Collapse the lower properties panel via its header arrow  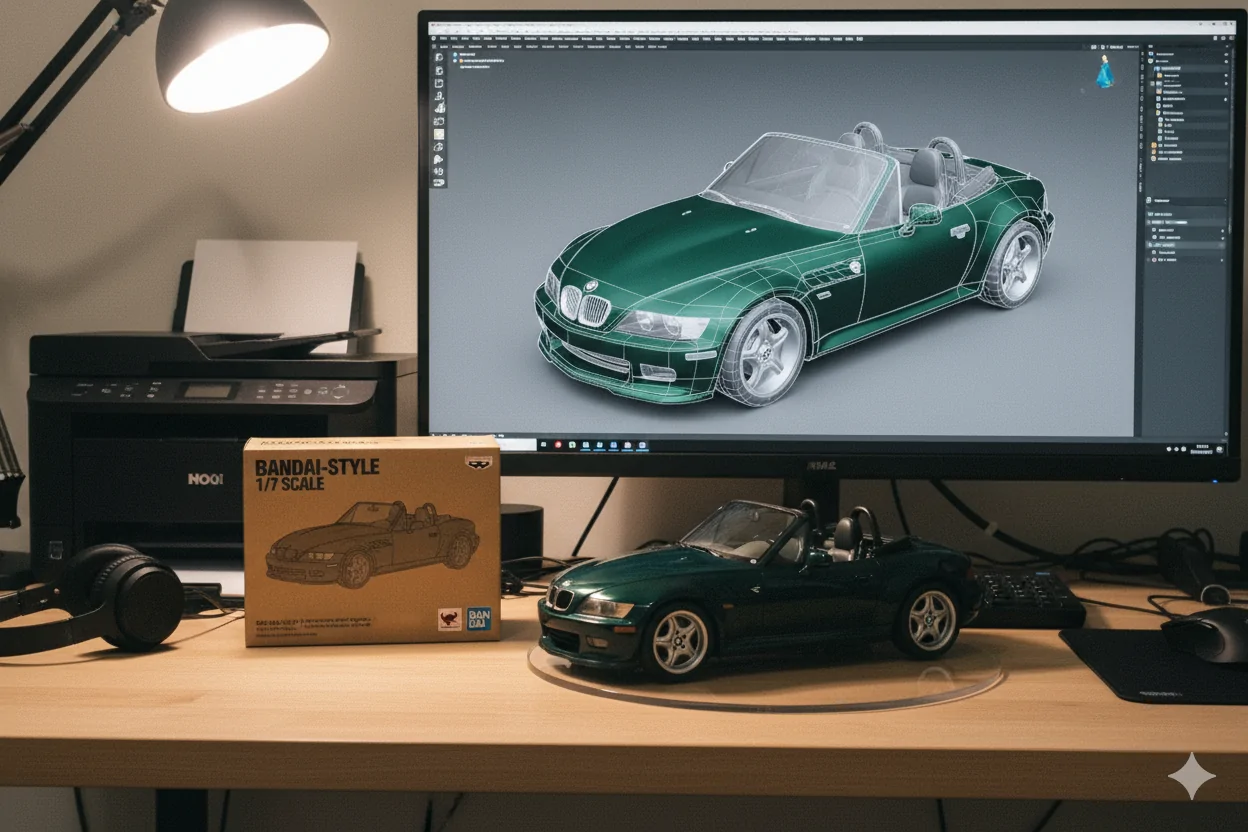(1225, 201)
